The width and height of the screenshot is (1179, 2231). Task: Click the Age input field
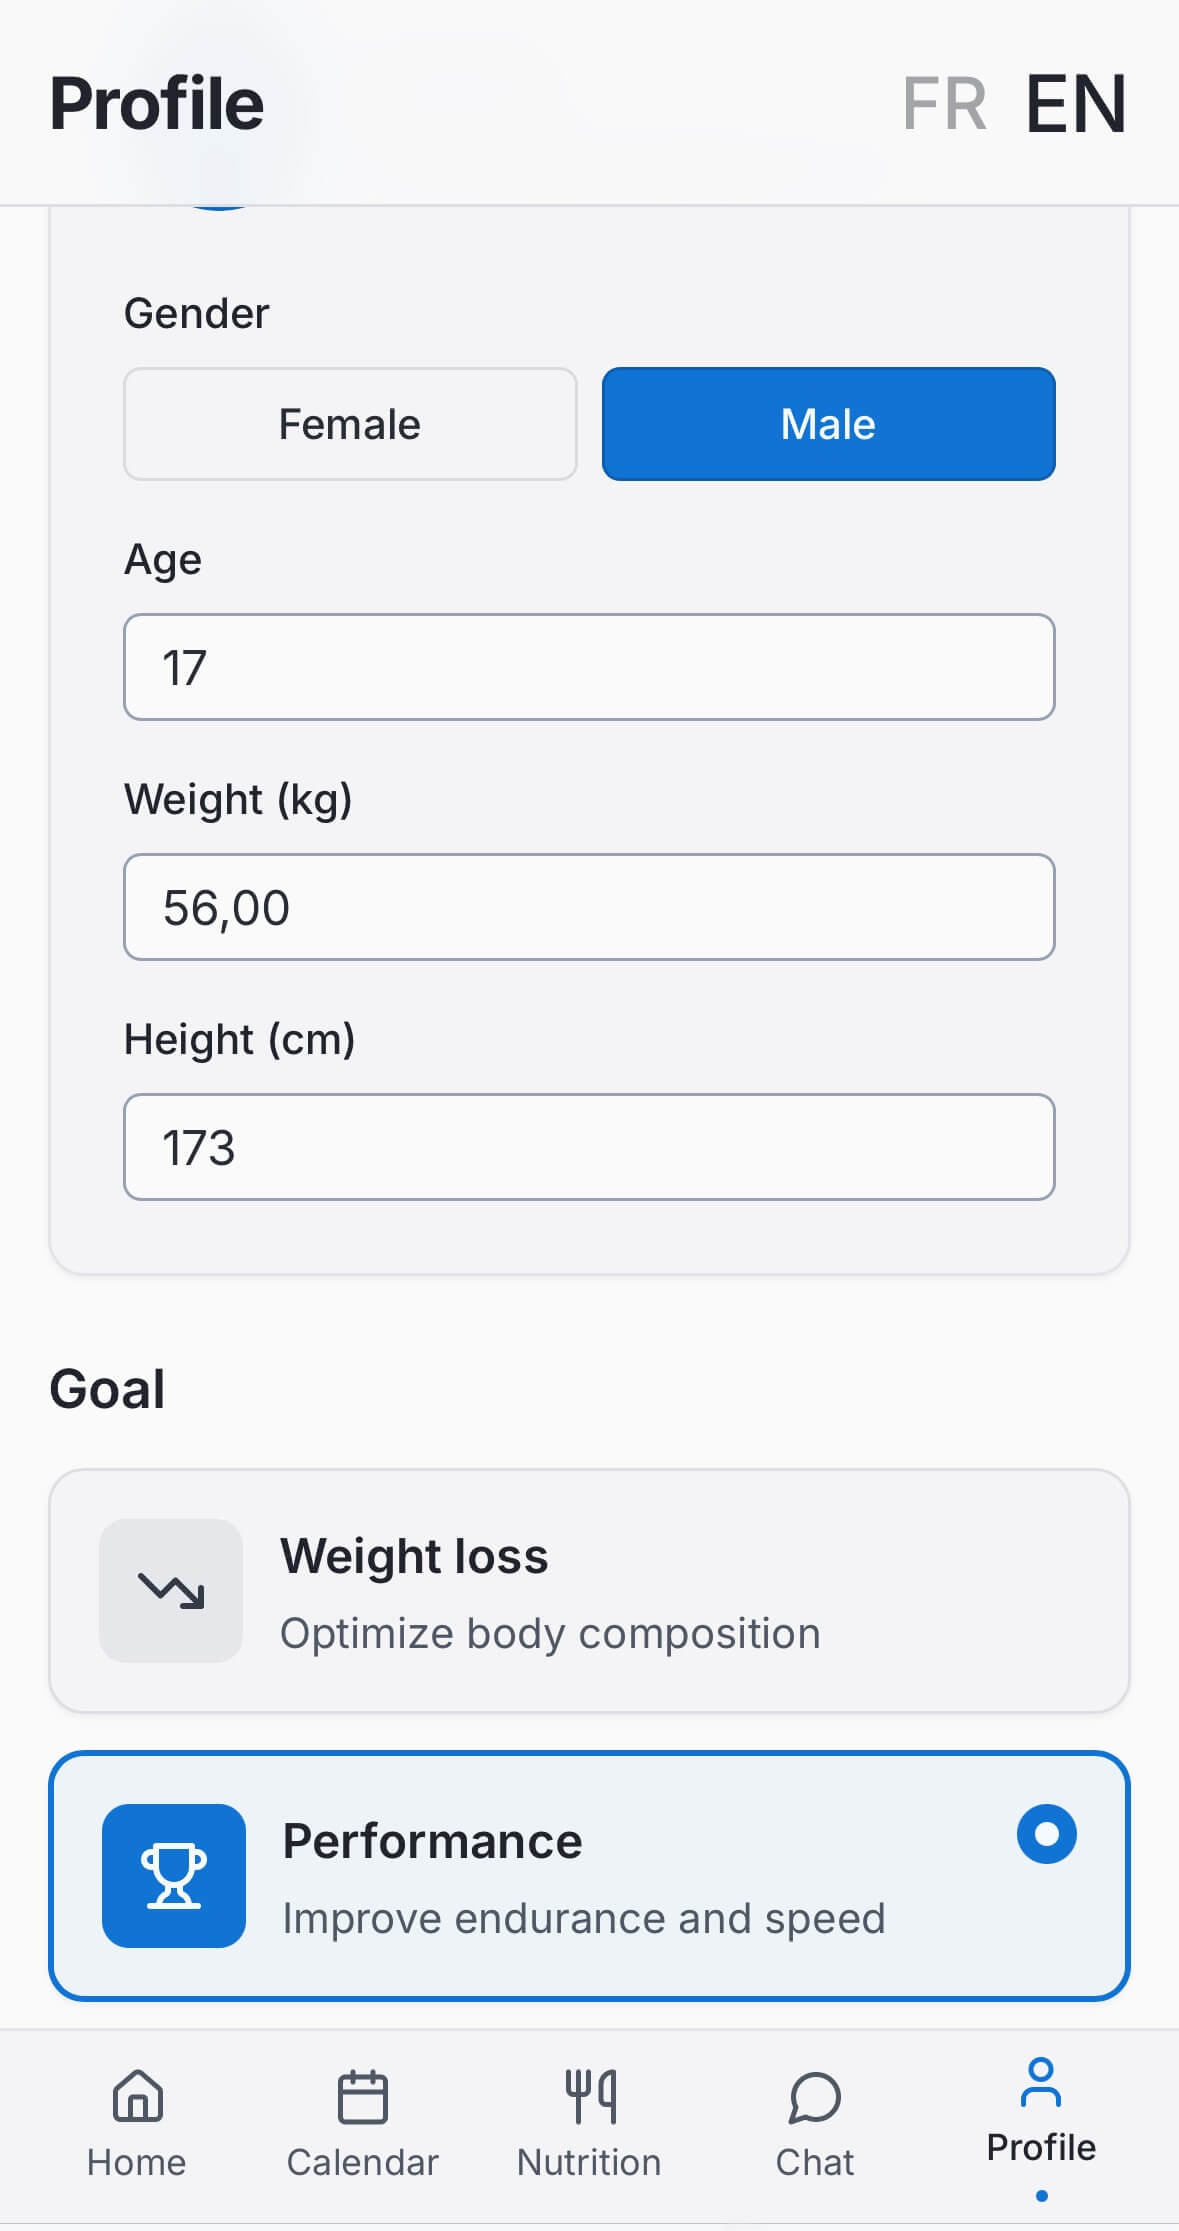point(589,667)
